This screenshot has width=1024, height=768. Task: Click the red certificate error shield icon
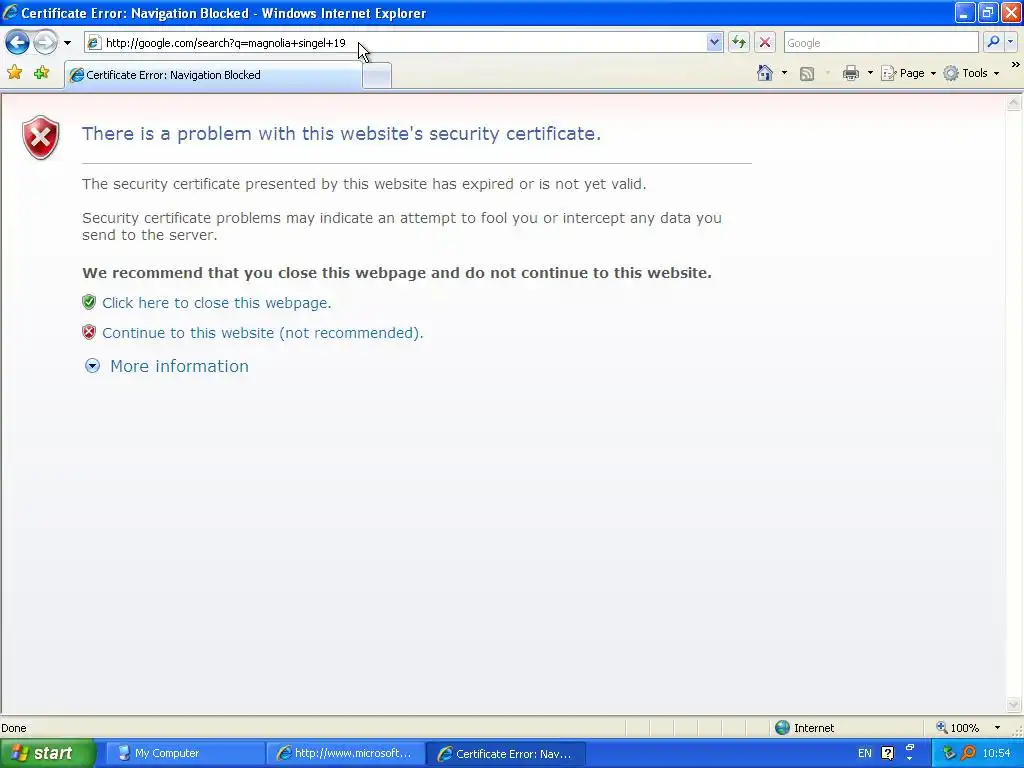(x=40, y=138)
